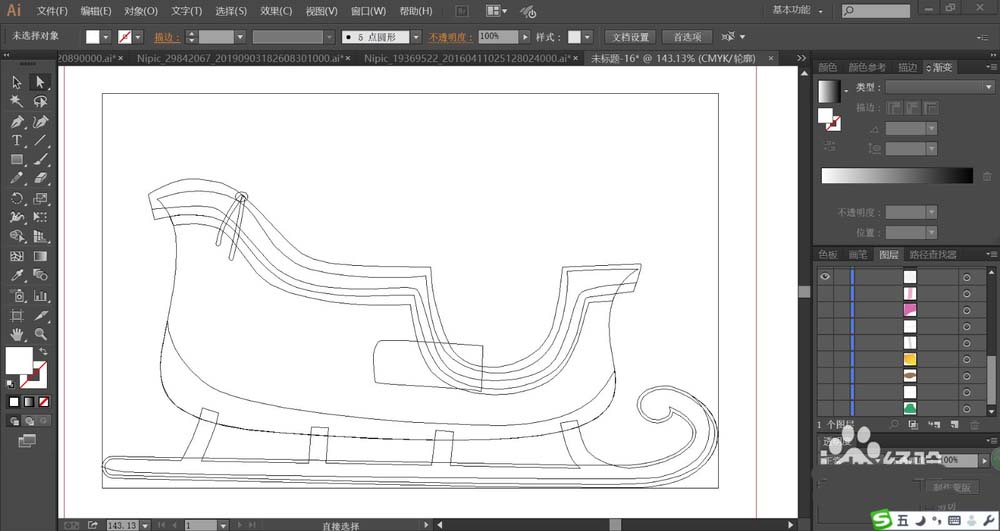
Task: Open the 基本功能 workspace dropdown
Action: [797, 10]
